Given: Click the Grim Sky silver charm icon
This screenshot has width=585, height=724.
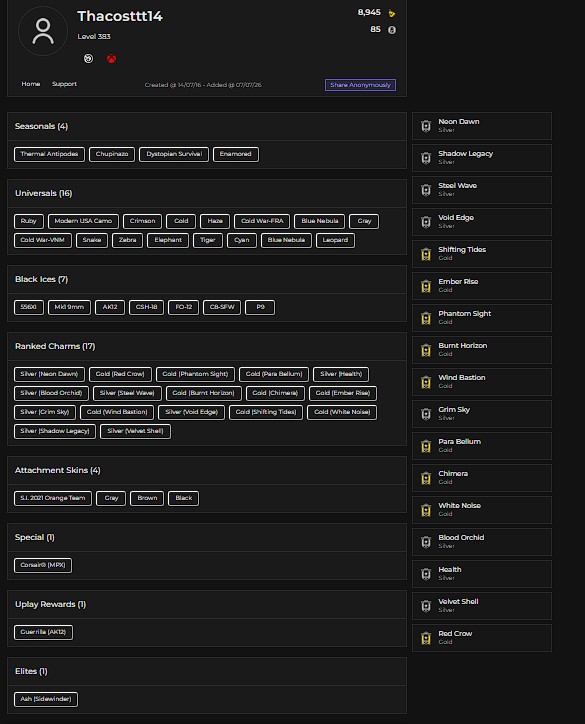Looking at the screenshot, I should point(426,414).
